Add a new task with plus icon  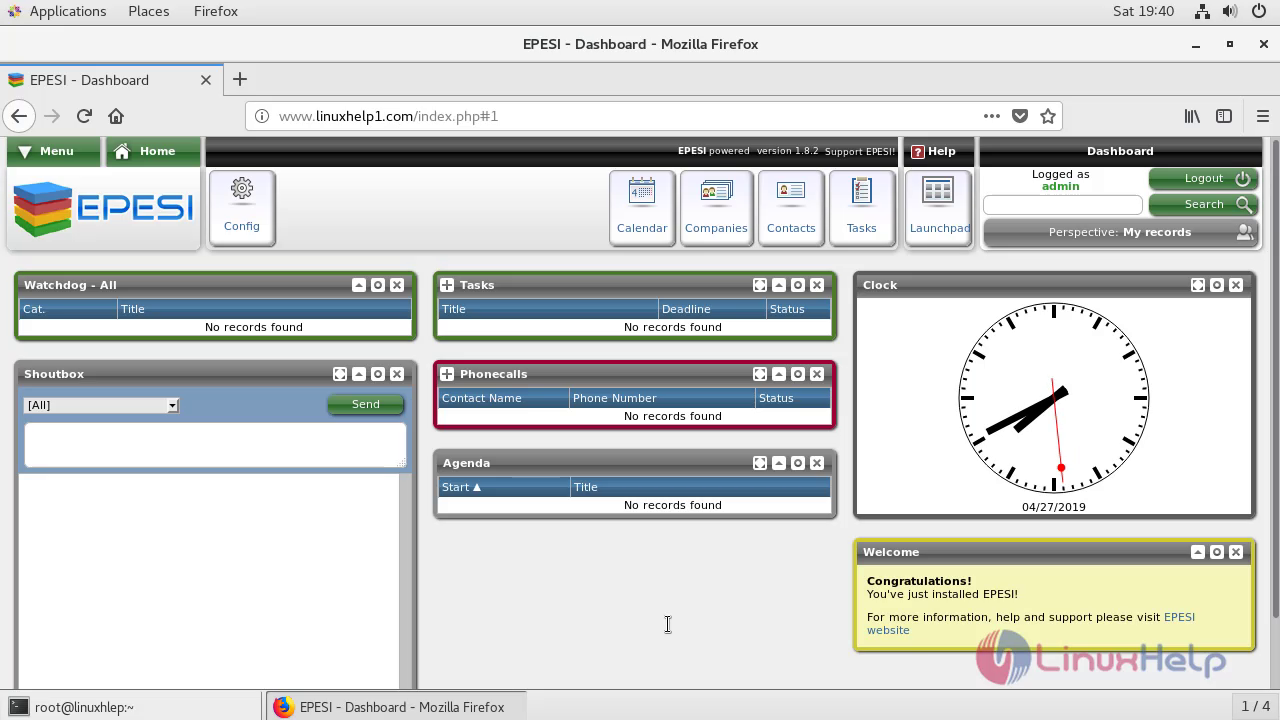[447, 285]
